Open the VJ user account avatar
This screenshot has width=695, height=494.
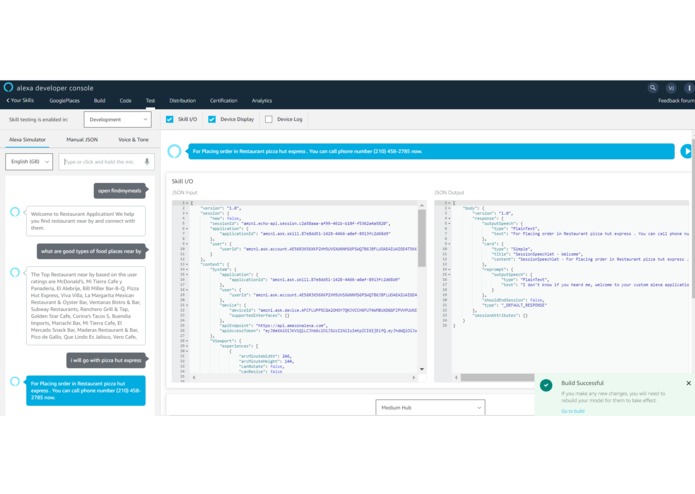pos(671,88)
